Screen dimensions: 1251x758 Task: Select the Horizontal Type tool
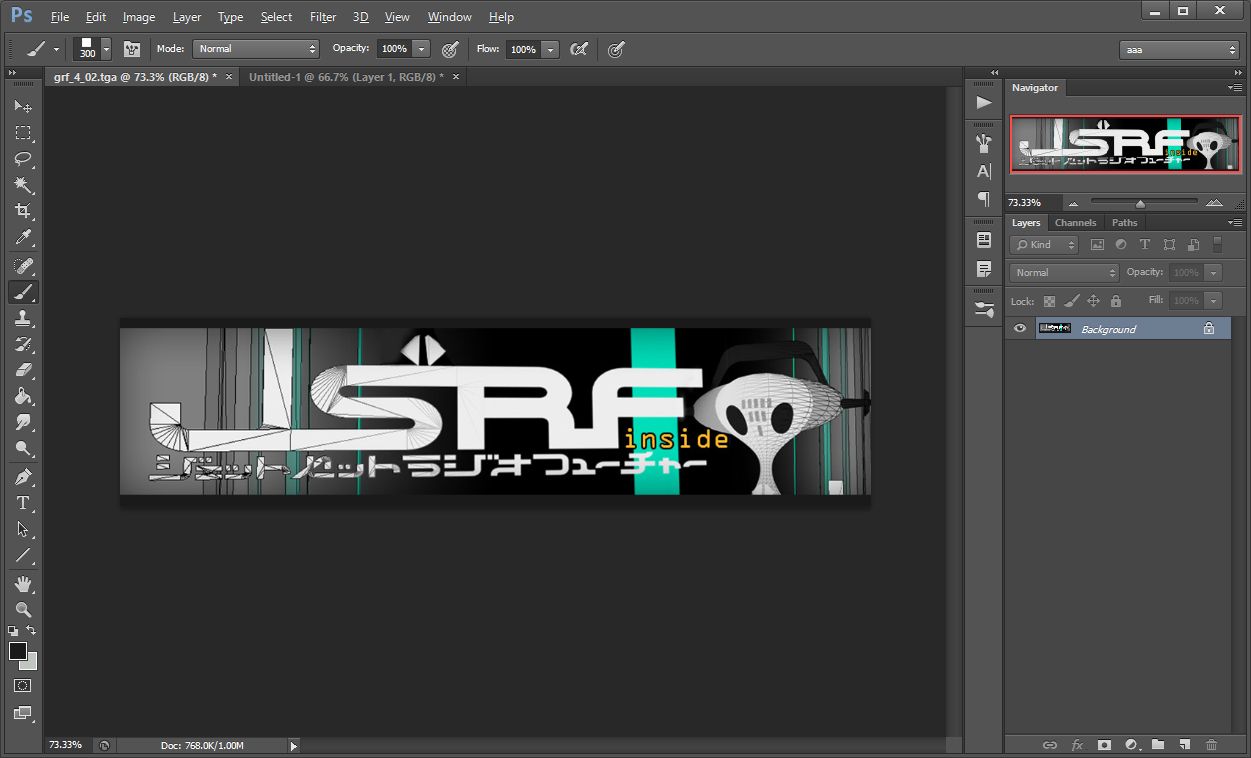[22, 503]
